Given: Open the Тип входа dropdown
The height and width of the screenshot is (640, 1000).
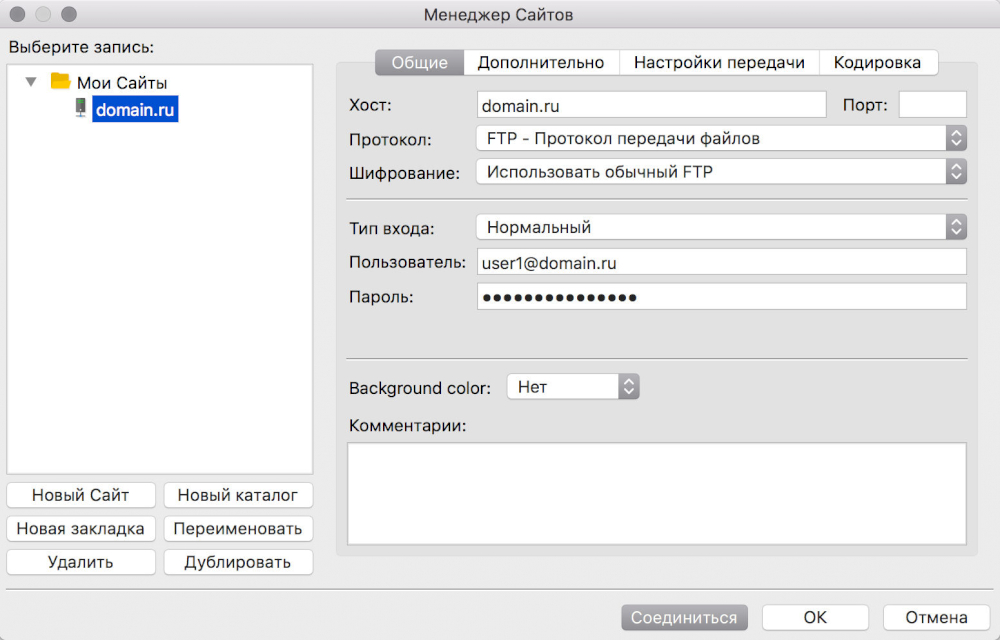Looking at the screenshot, I should pos(720,228).
